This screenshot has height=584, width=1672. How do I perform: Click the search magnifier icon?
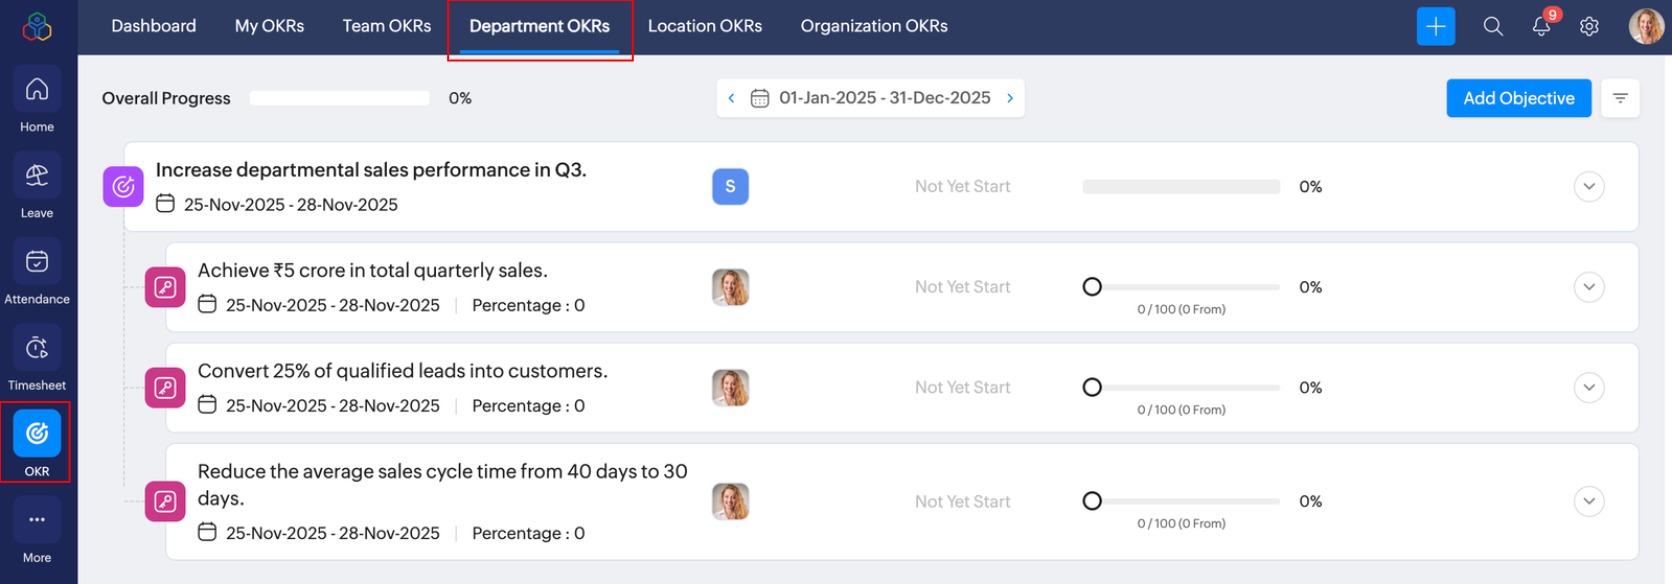pyautogui.click(x=1493, y=27)
